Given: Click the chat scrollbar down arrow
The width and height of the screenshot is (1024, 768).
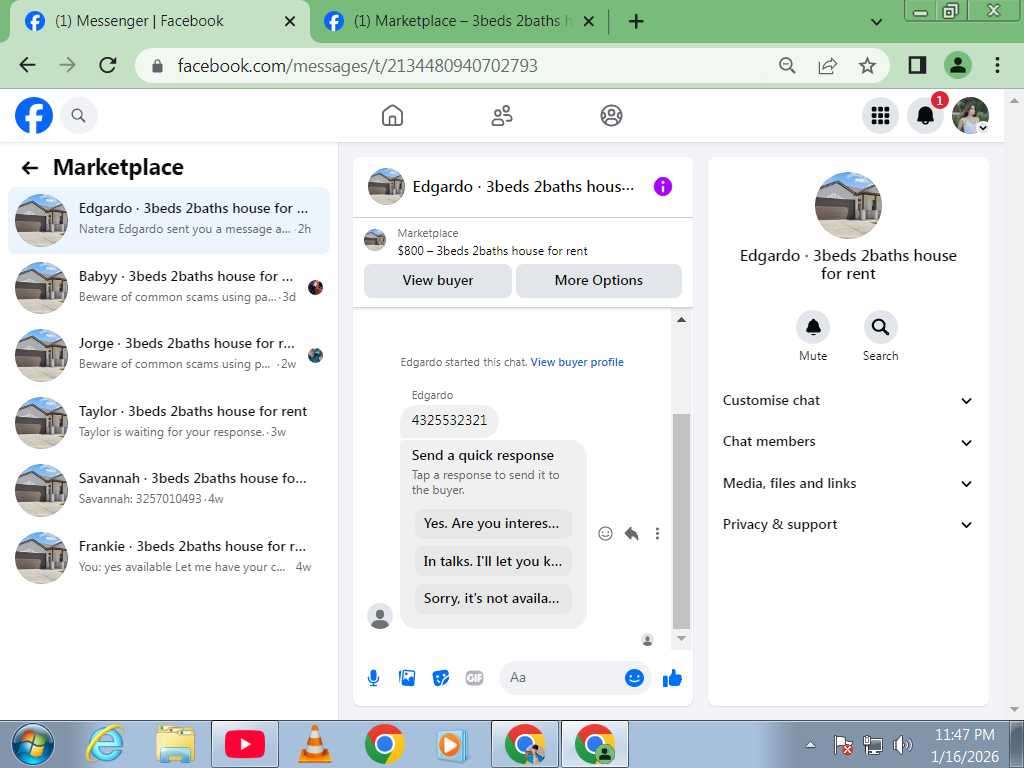Looking at the screenshot, I should tap(681, 639).
